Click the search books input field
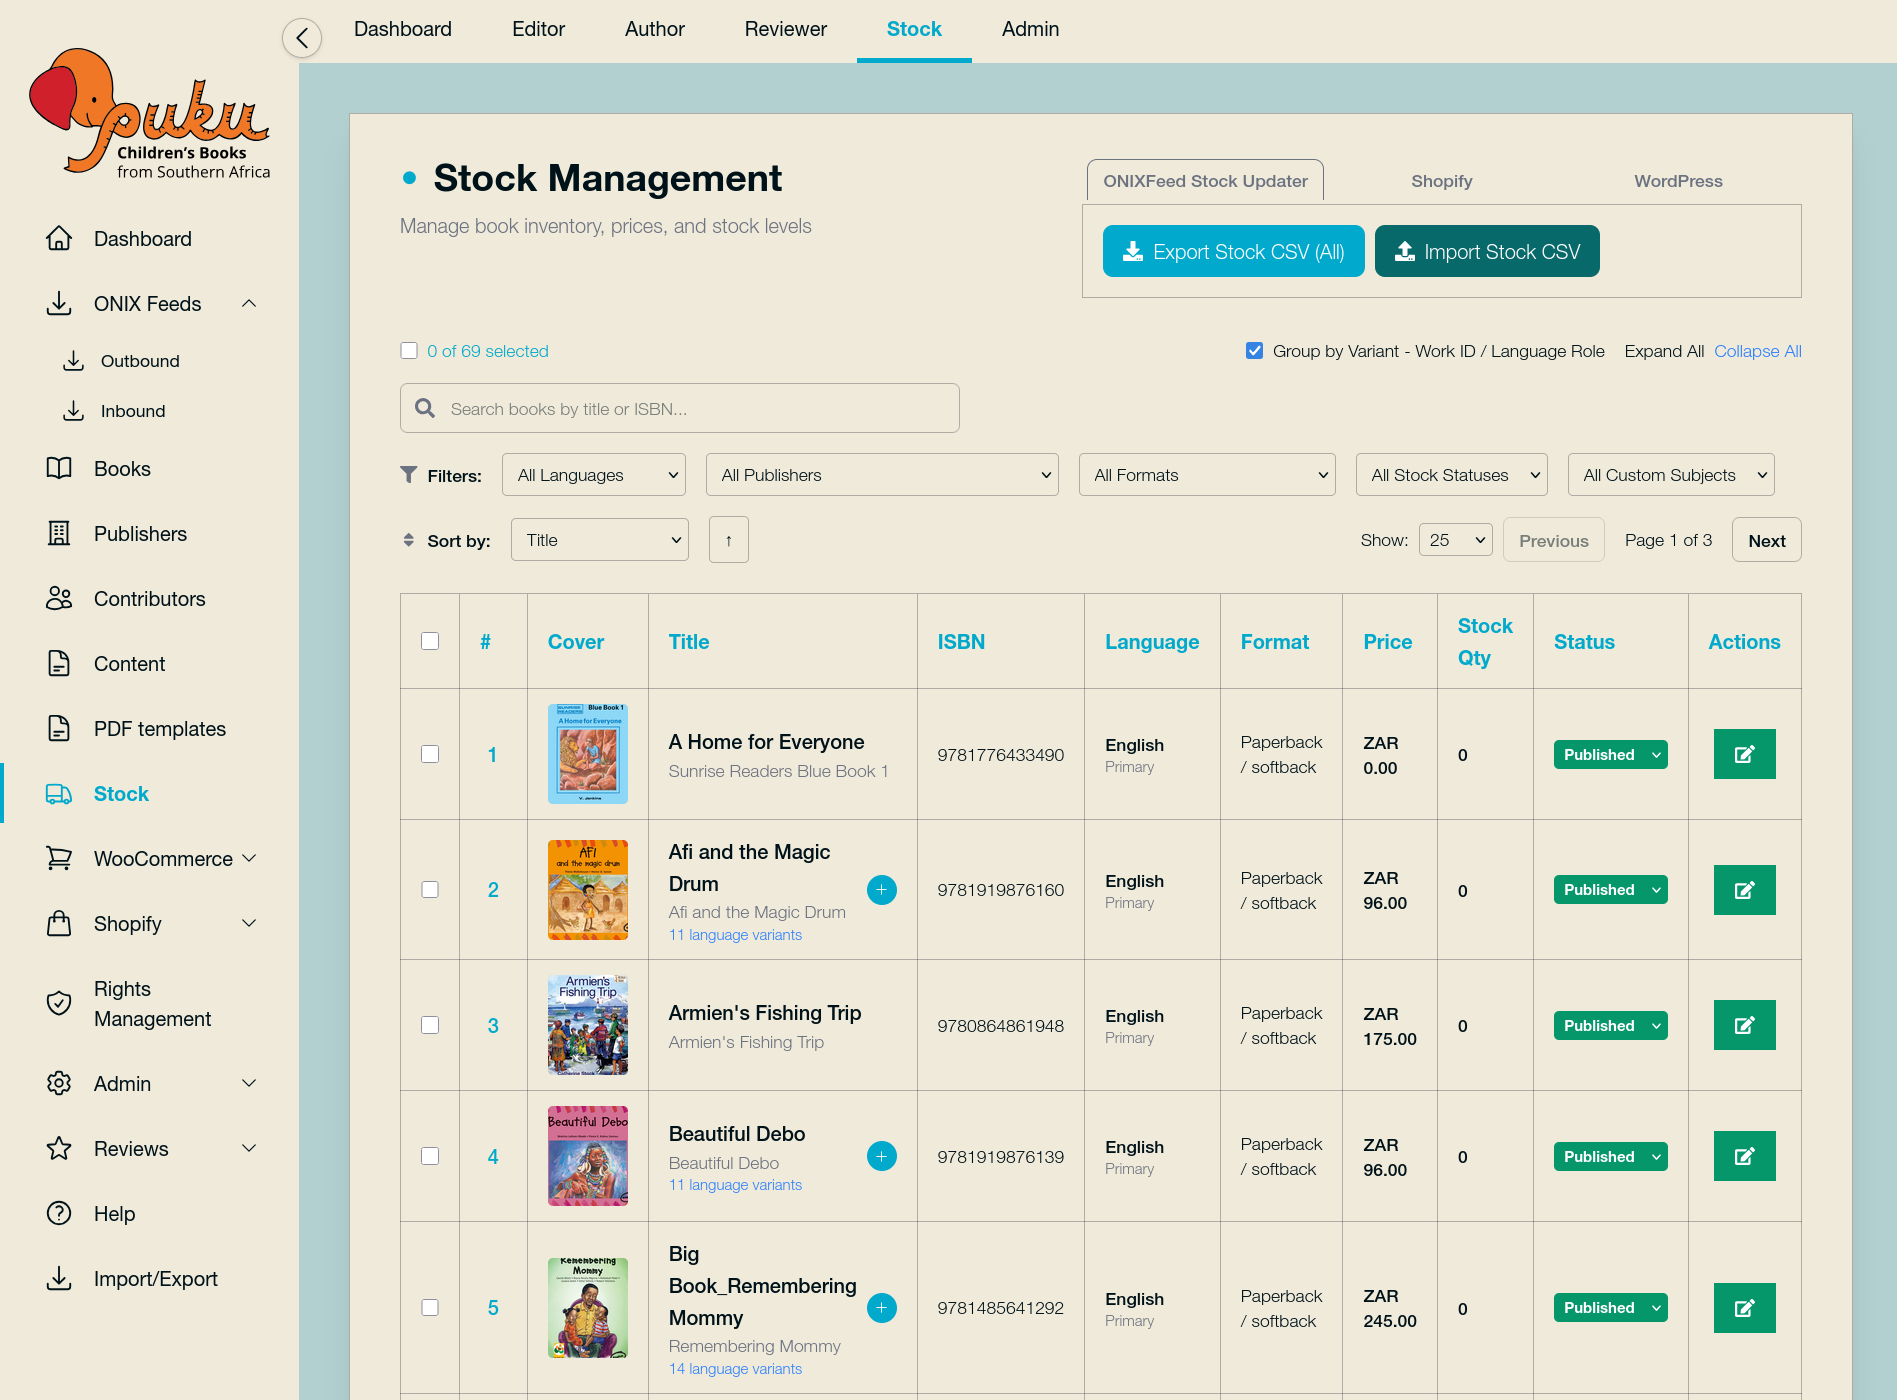This screenshot has width=1897, height=1400. 680,409
